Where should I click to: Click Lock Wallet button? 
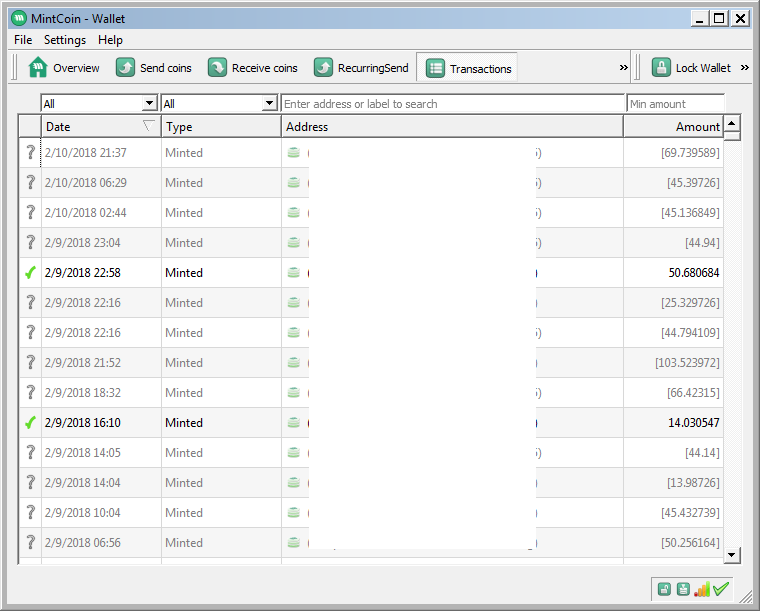coord(691,68)
